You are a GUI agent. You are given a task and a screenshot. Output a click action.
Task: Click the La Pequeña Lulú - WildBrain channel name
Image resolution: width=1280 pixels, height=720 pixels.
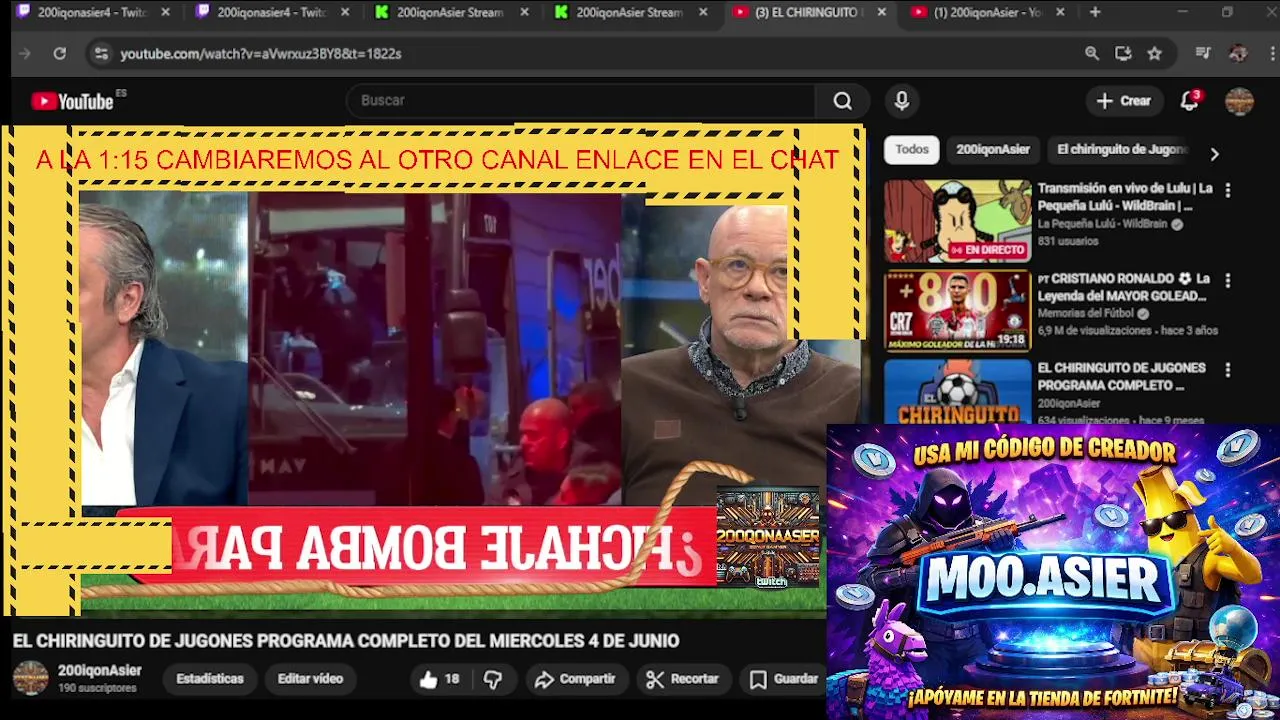(x=1102, y=224)
